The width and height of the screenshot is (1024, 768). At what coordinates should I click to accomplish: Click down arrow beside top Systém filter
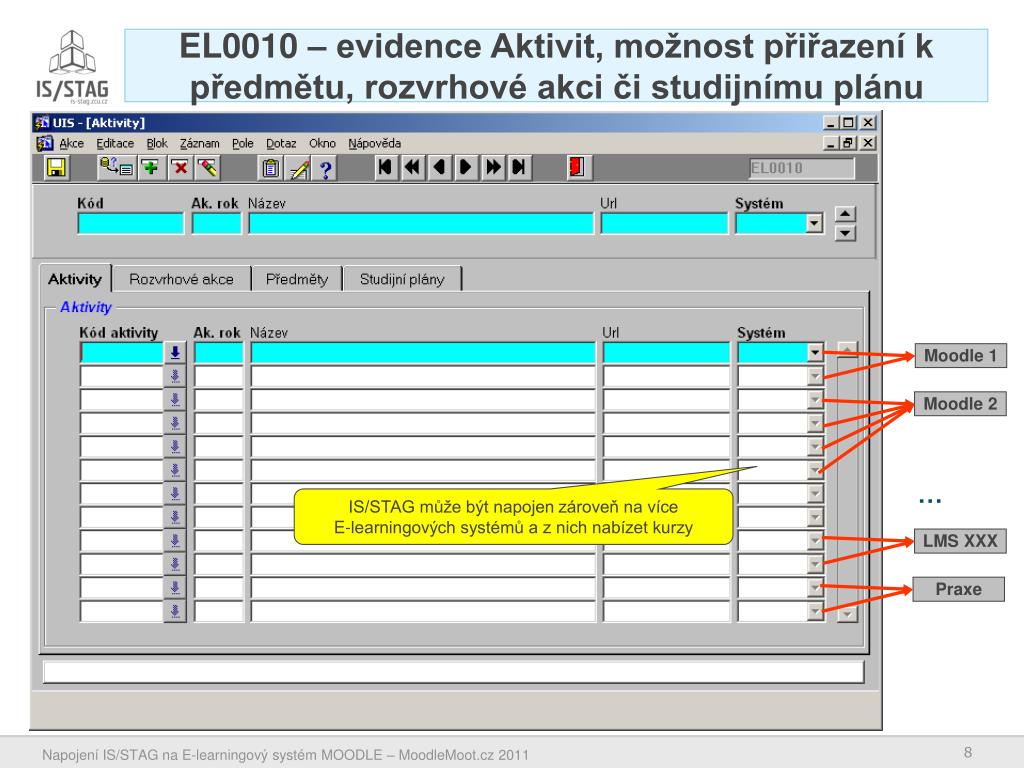pos(845,233)
